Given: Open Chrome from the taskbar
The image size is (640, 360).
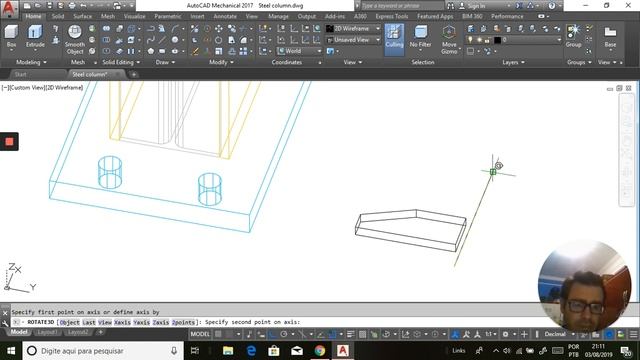Looking at the screenshot, I should pyautogui.click(x=320, y=351).
